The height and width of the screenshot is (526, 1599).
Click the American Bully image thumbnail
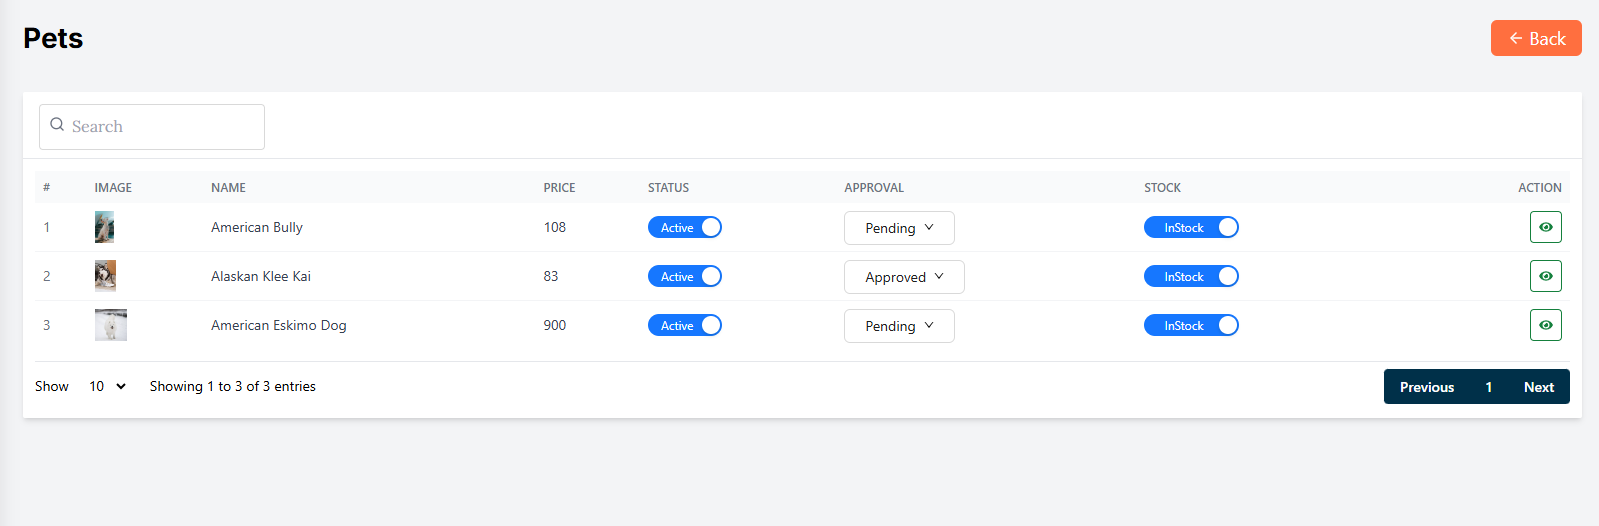[104, 227]
